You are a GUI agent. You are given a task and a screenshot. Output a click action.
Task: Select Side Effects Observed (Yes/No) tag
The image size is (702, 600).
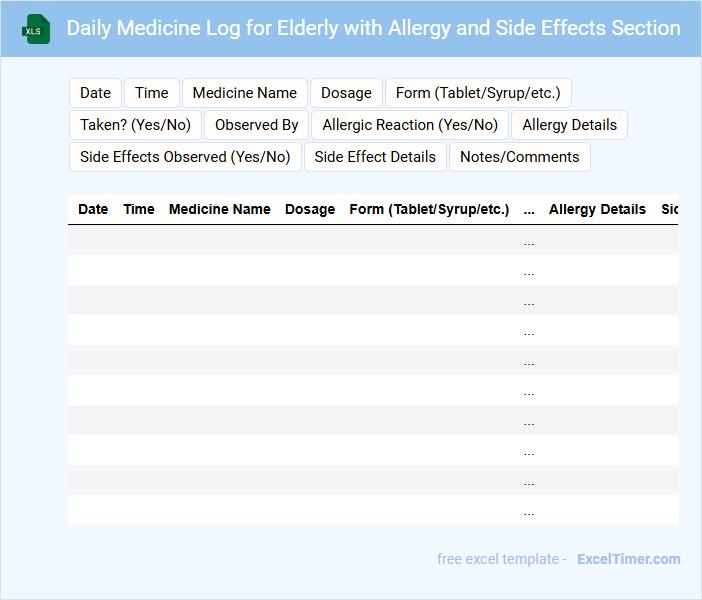[x=185, y=157]
